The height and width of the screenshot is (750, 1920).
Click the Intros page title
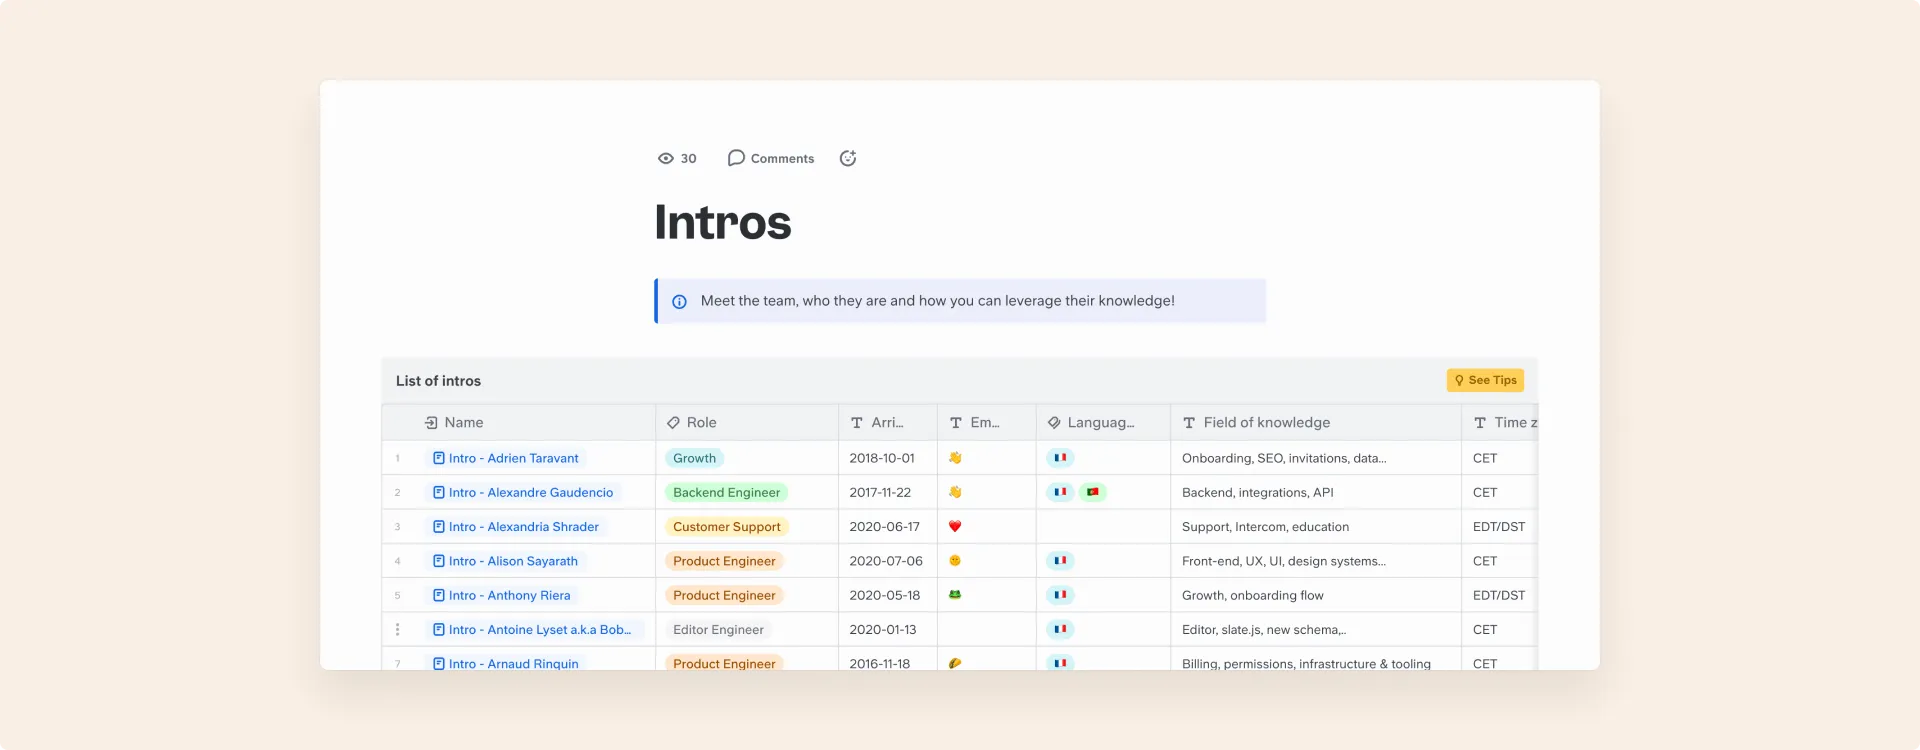click(x=723, y=222)
